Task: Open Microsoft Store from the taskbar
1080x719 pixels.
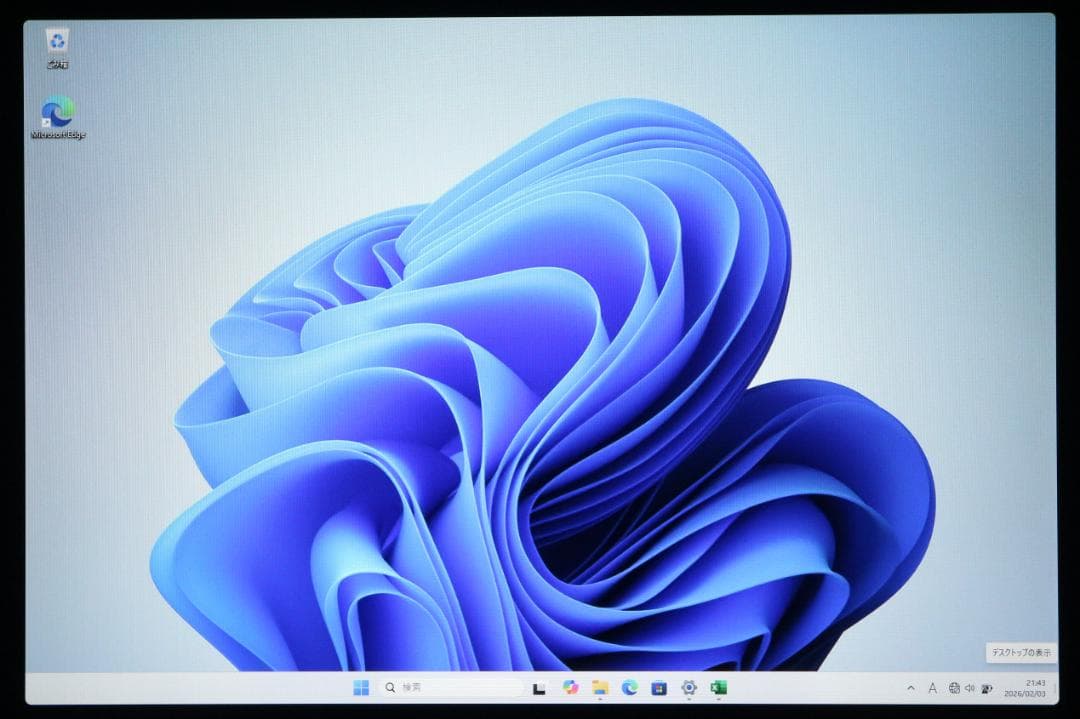Action: 659,688
